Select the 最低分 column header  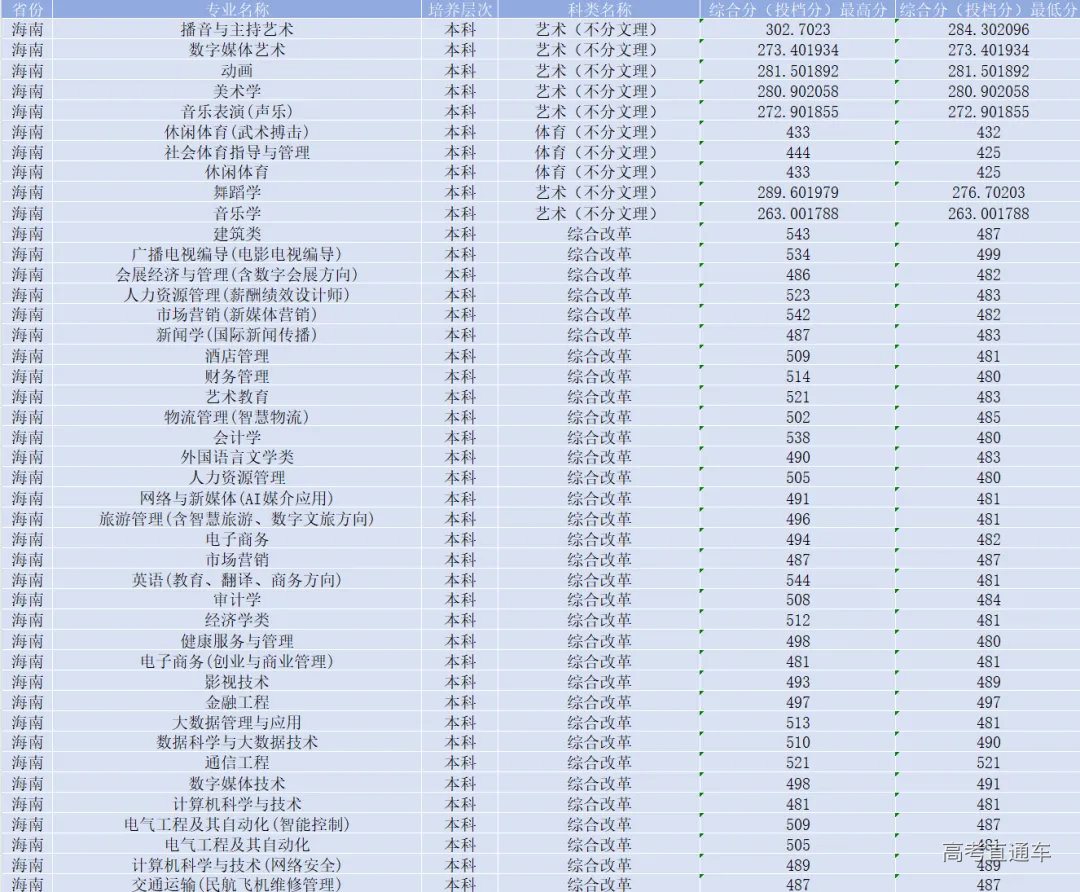tap(987, 9)
